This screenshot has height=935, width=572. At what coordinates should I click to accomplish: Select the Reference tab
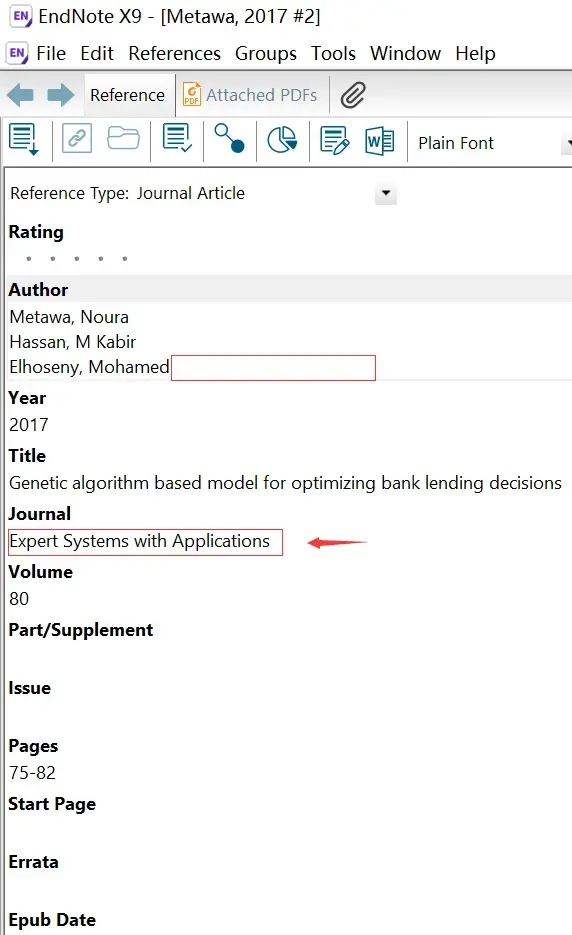click(x=128, y=95)
